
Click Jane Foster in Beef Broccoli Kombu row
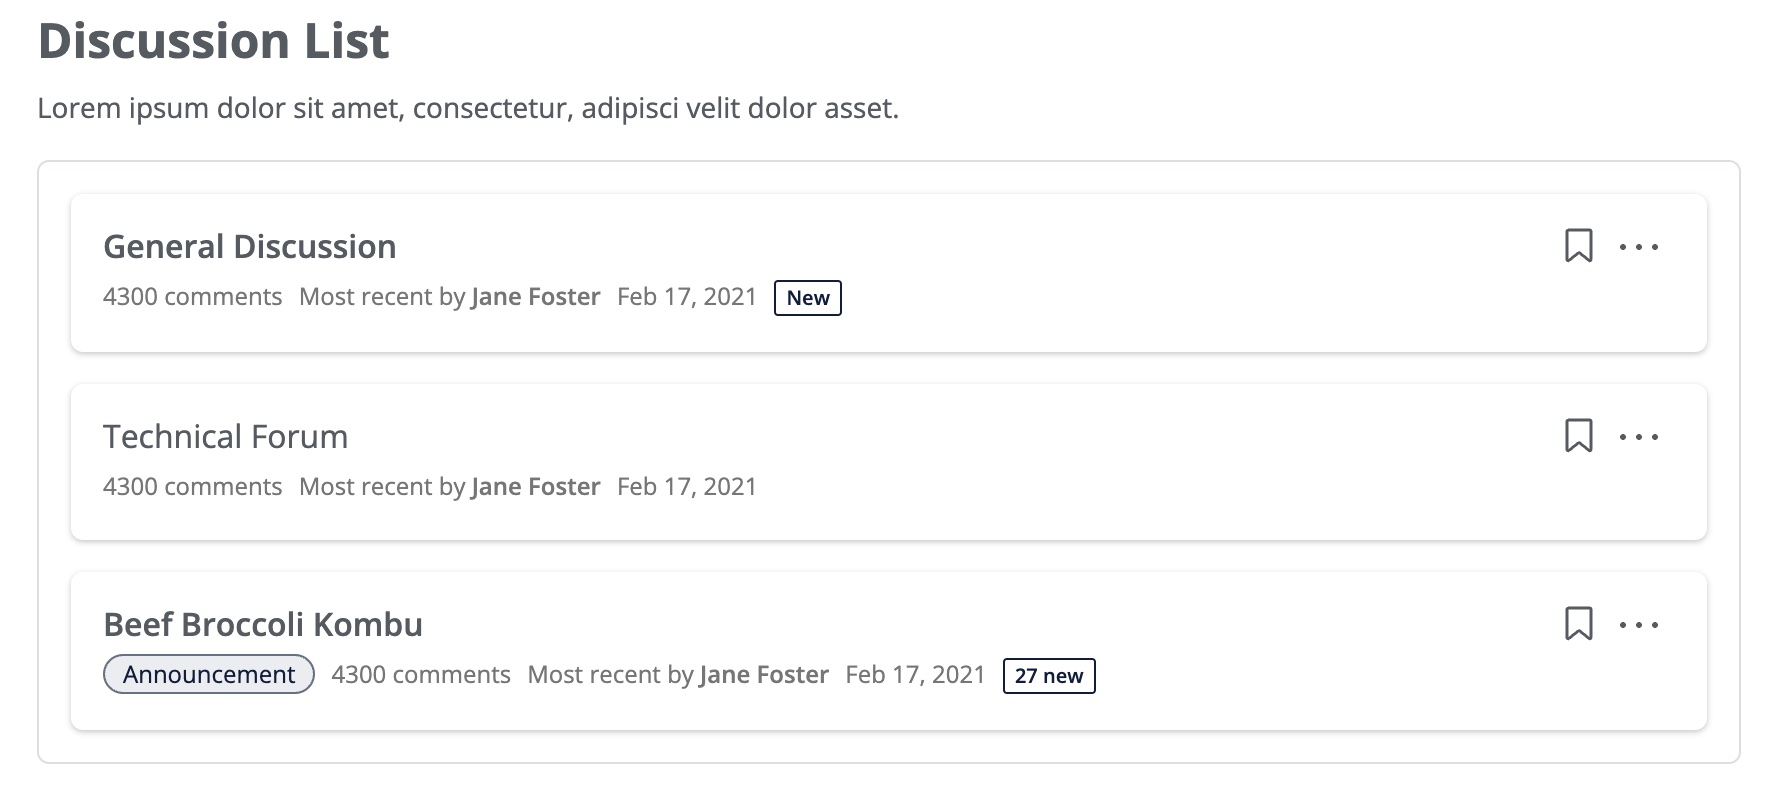tap(764, 675)
